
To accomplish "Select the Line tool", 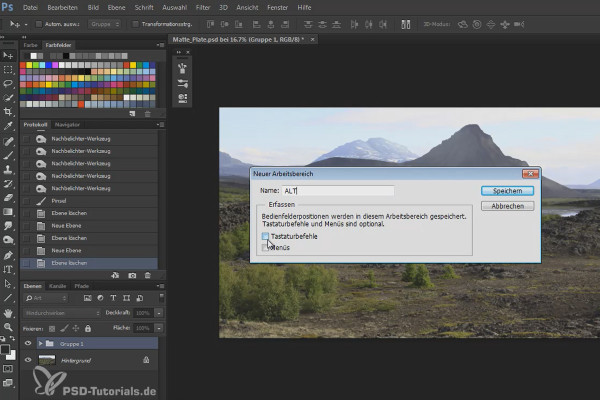I will pyautogui.click(x=8, y=298).
